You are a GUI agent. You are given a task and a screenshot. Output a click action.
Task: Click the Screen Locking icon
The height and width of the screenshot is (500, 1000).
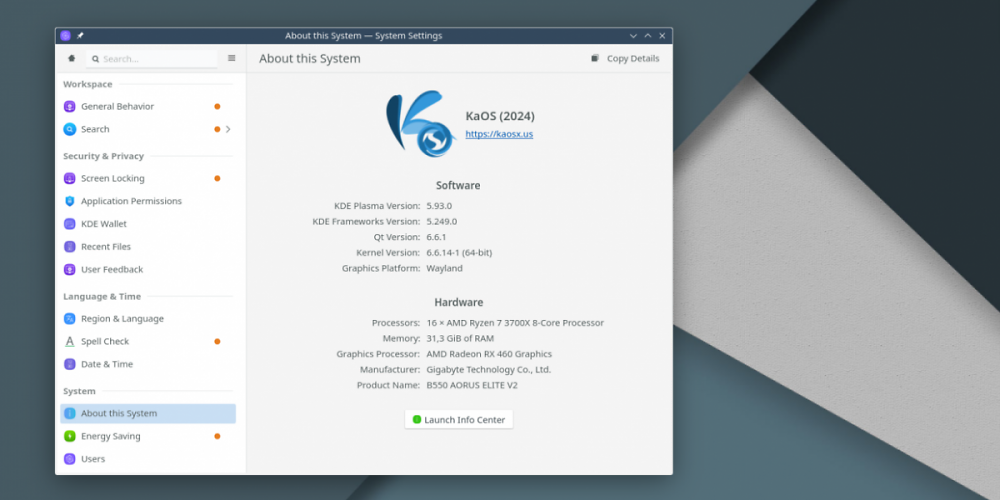pos(70,179)
